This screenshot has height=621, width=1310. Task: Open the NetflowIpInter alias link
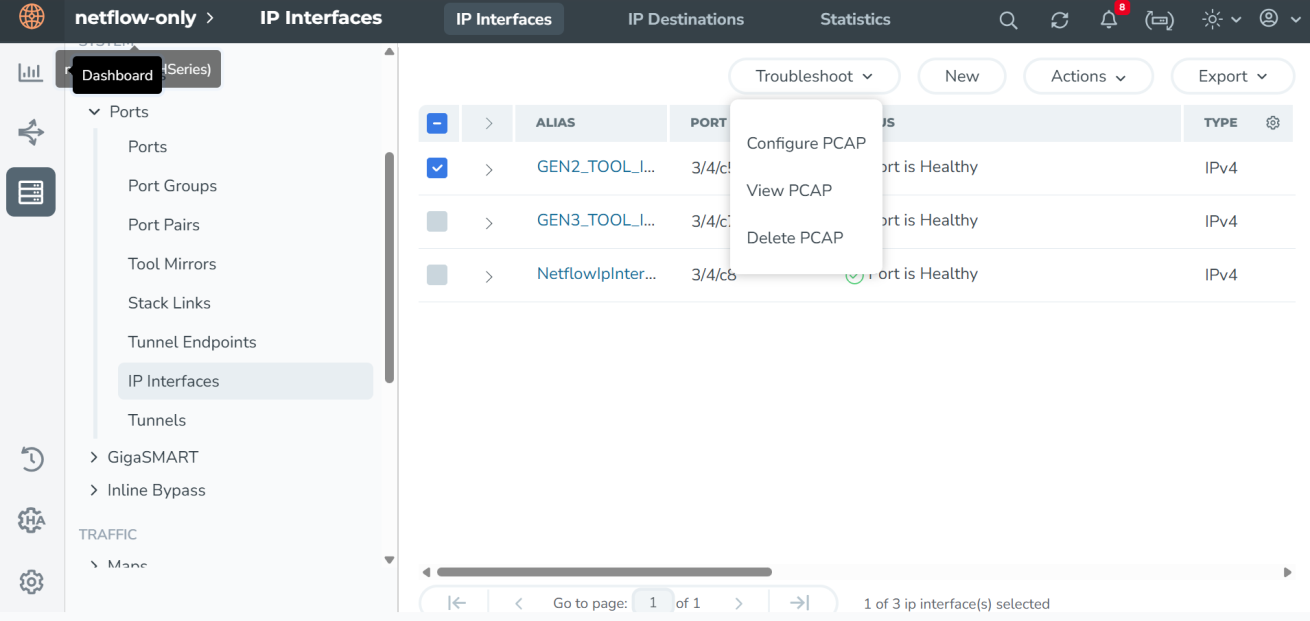[x=596, y=274]
